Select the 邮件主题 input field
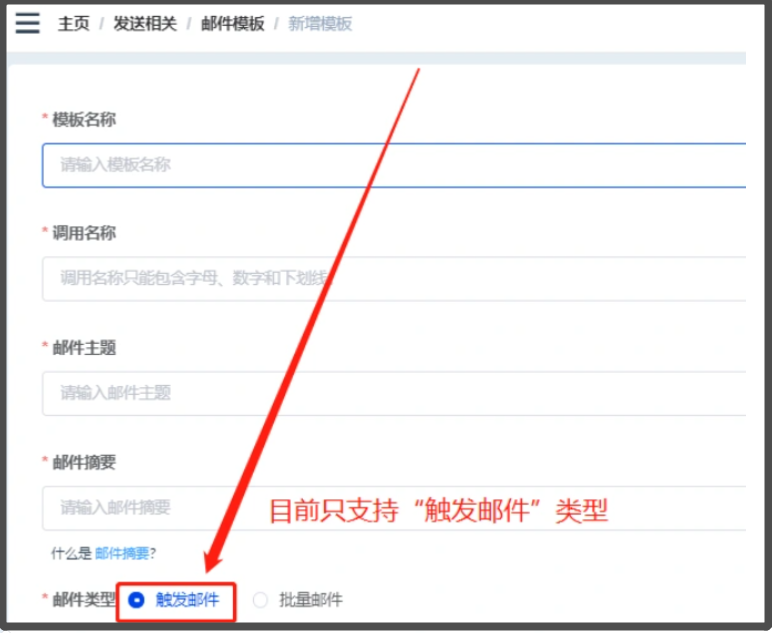The image size is (772, 633). click(x=394, y=393)
